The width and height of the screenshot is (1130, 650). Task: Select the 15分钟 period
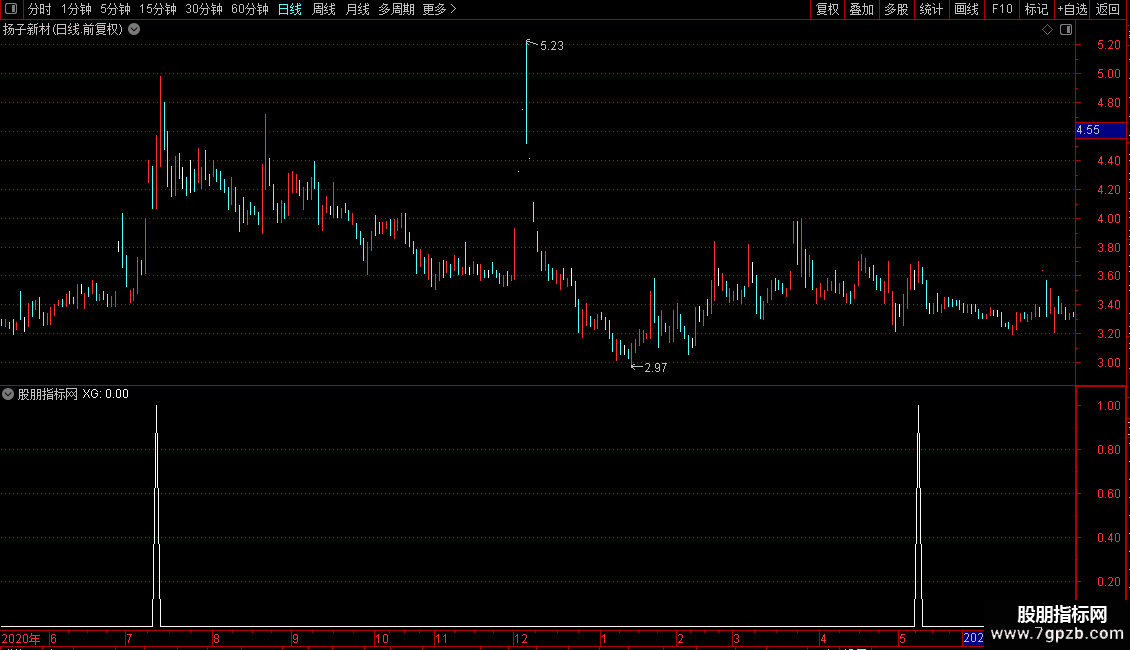pos(158,9)
